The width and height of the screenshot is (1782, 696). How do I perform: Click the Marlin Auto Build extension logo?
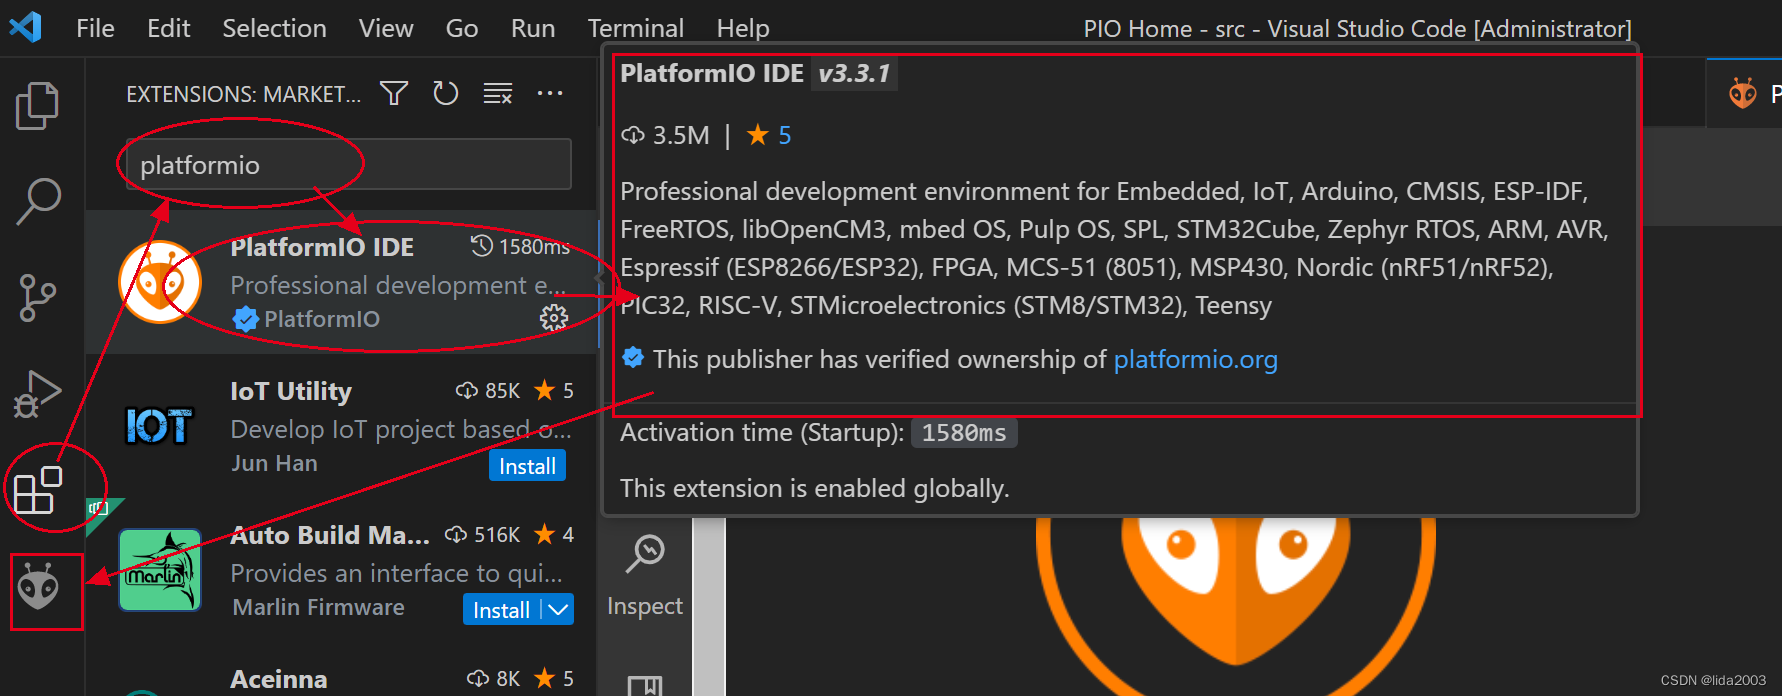click(x=160, y=570)
